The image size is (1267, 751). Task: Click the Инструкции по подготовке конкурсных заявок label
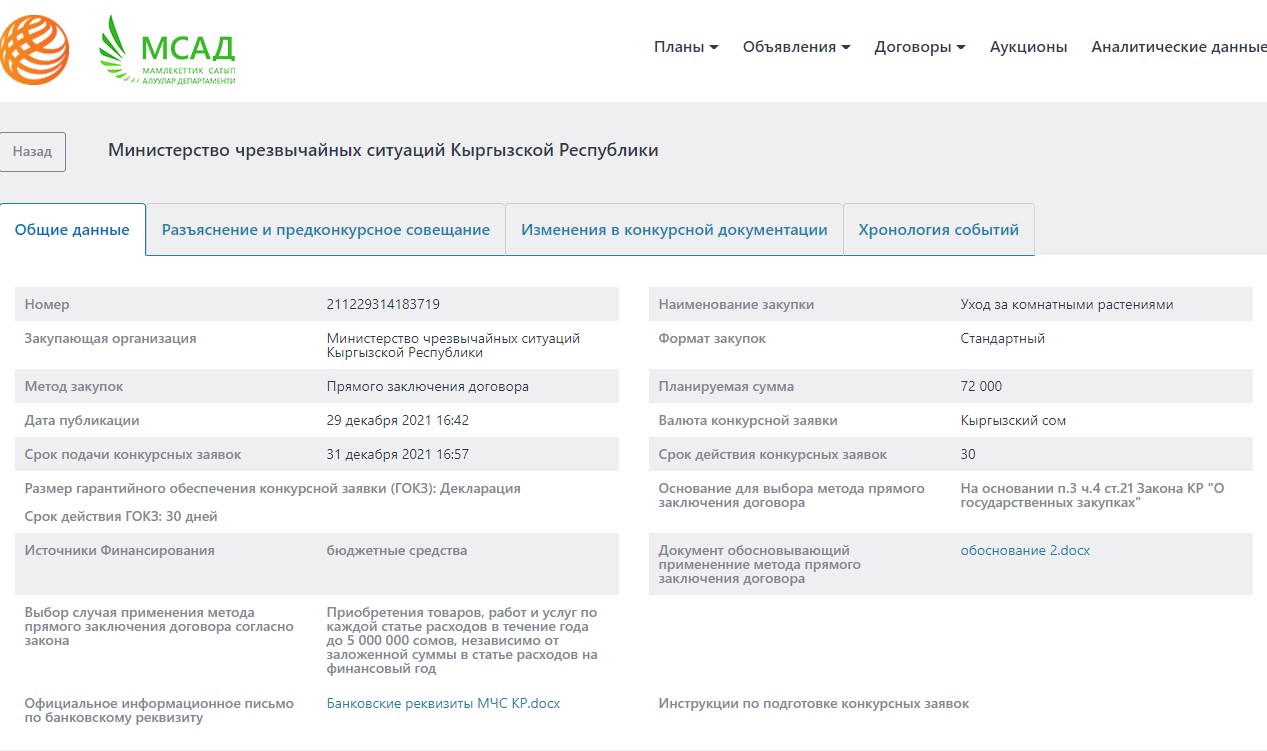[x=813, y=704]
